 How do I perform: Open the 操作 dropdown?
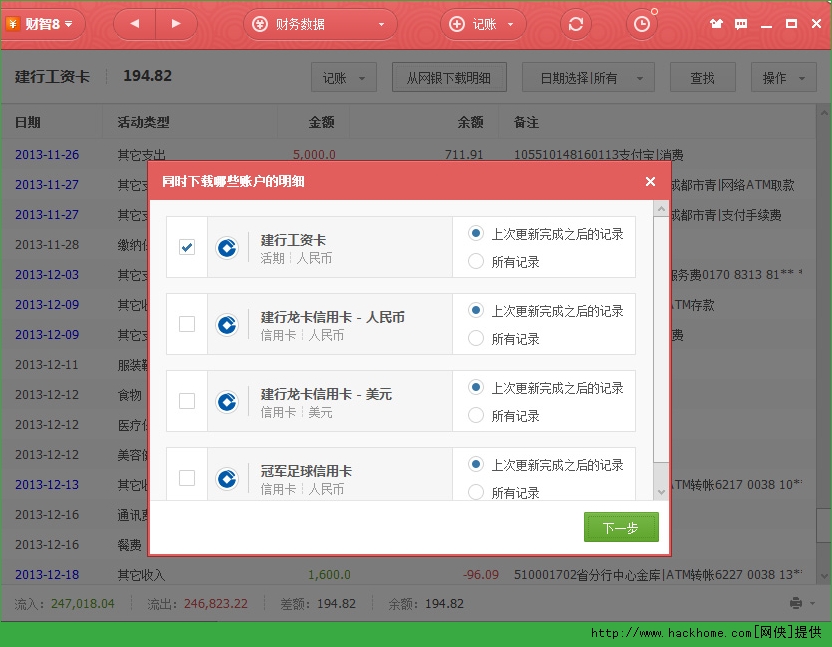[x=783, y=77]
